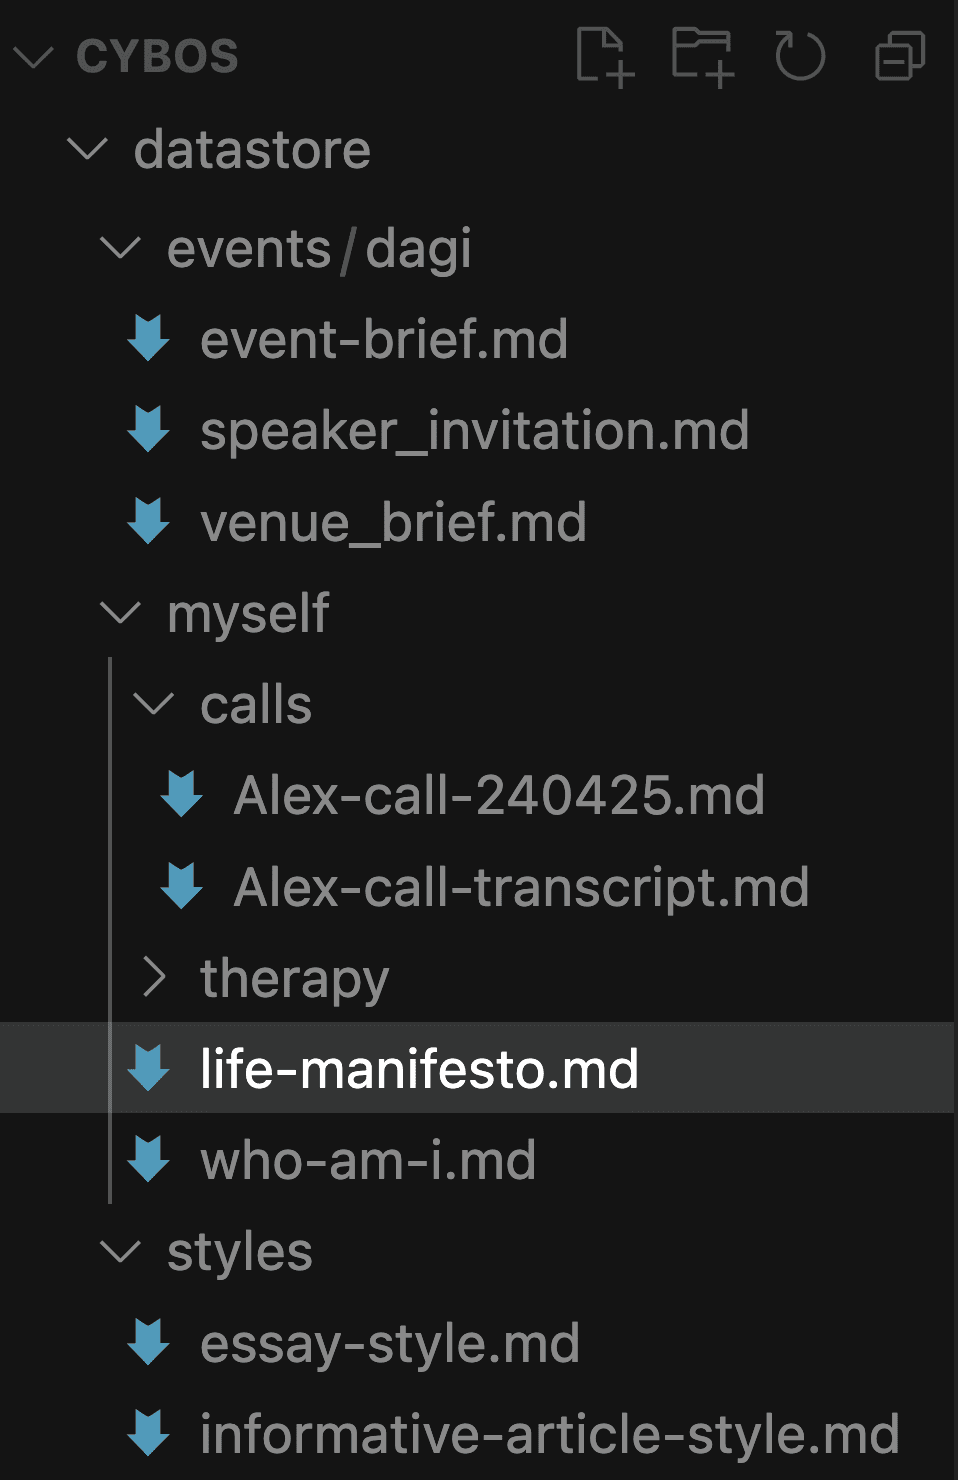
Task: Refresh the Explorer file tree
Action: tap(800, 56)
